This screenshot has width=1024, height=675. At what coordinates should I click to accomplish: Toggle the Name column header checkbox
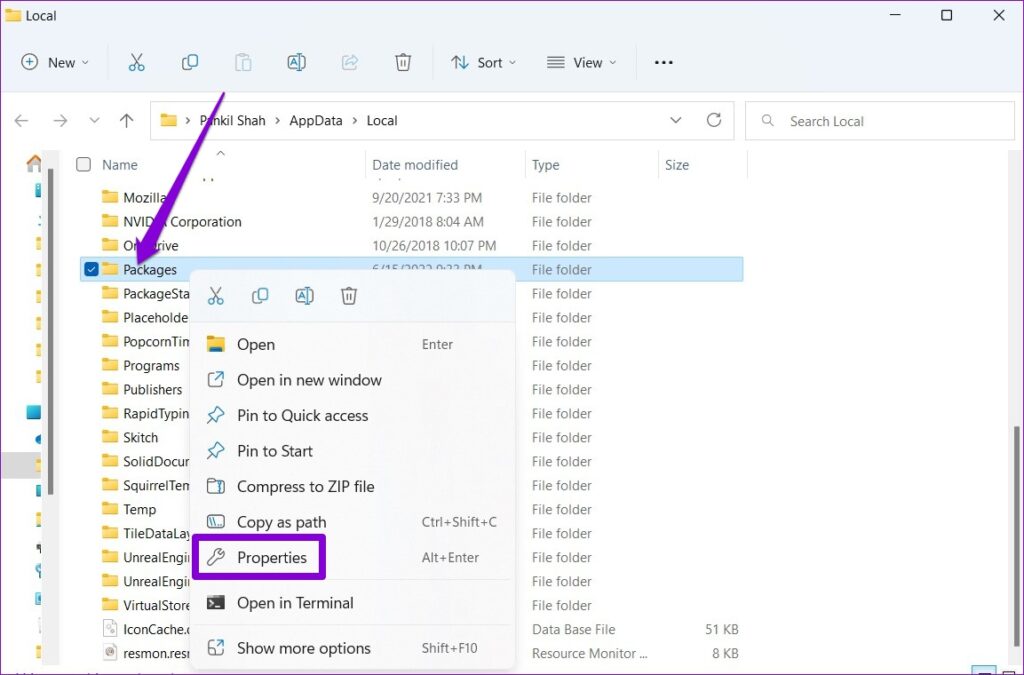click(83, 164)
